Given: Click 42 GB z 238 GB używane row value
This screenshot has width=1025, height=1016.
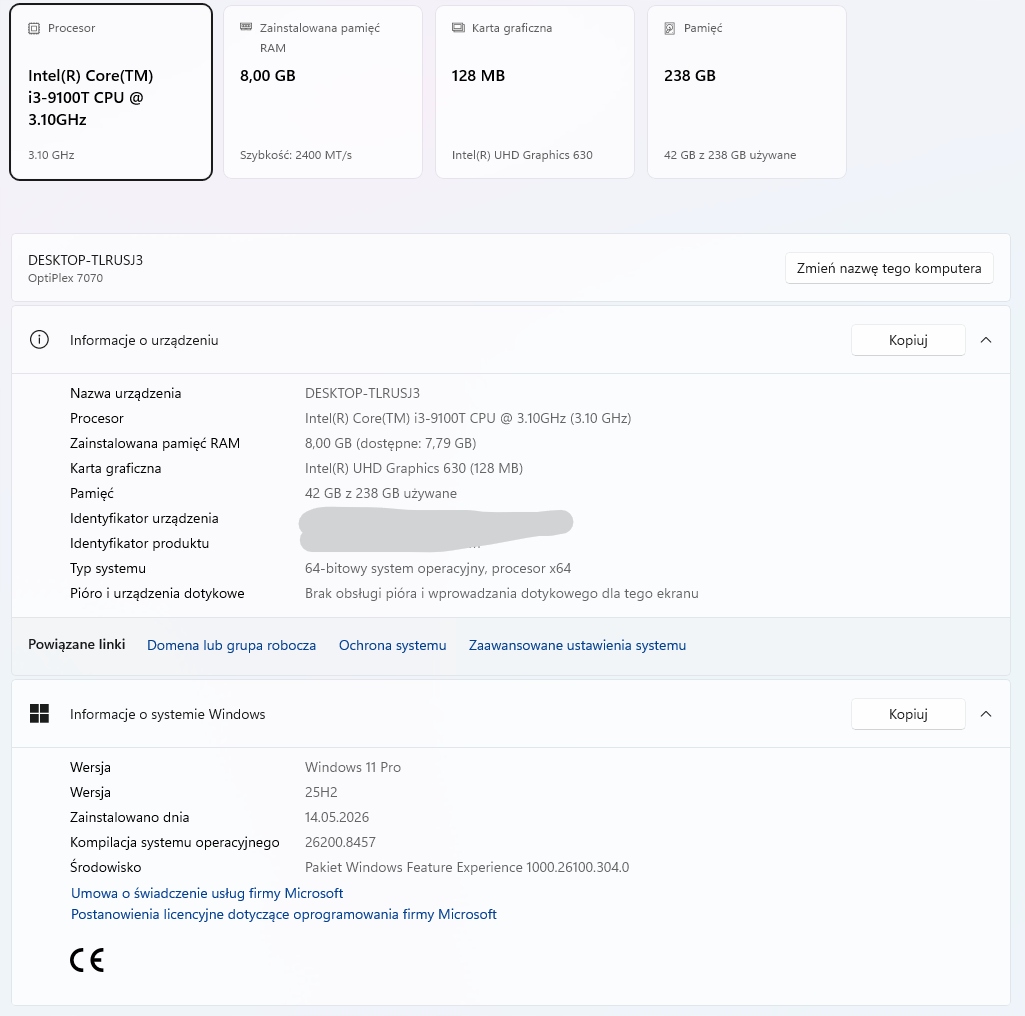Looking at the screenshot, I should tap(380, 494).
